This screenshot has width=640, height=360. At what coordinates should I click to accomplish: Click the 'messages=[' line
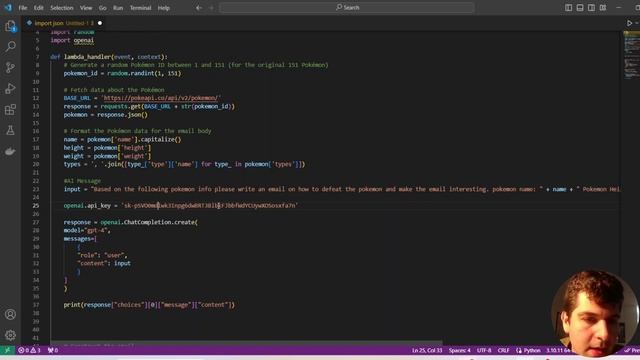80,239
